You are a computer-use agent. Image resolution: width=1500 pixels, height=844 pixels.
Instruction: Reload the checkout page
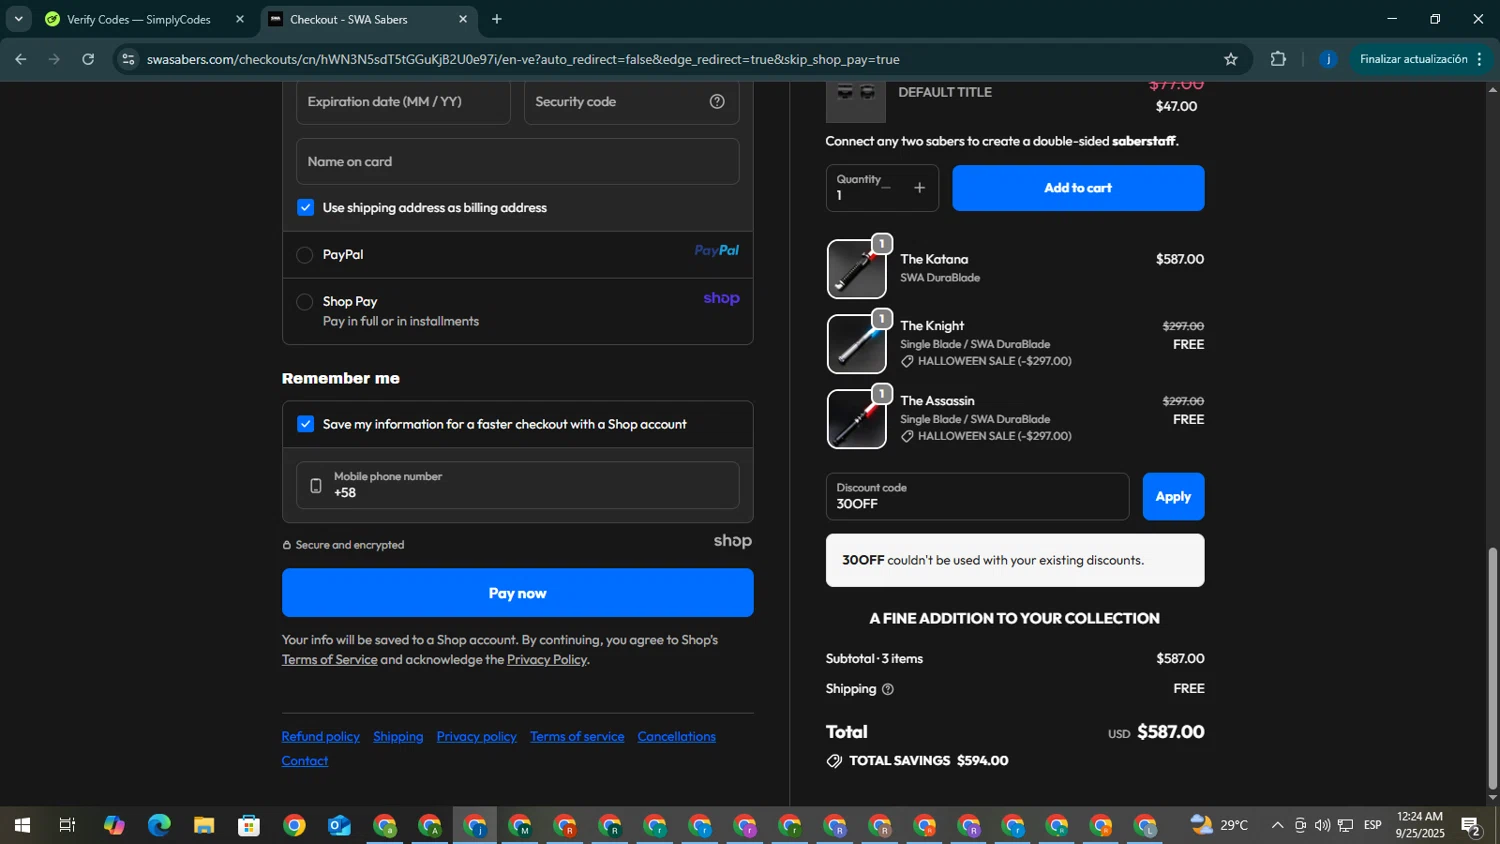88,59
